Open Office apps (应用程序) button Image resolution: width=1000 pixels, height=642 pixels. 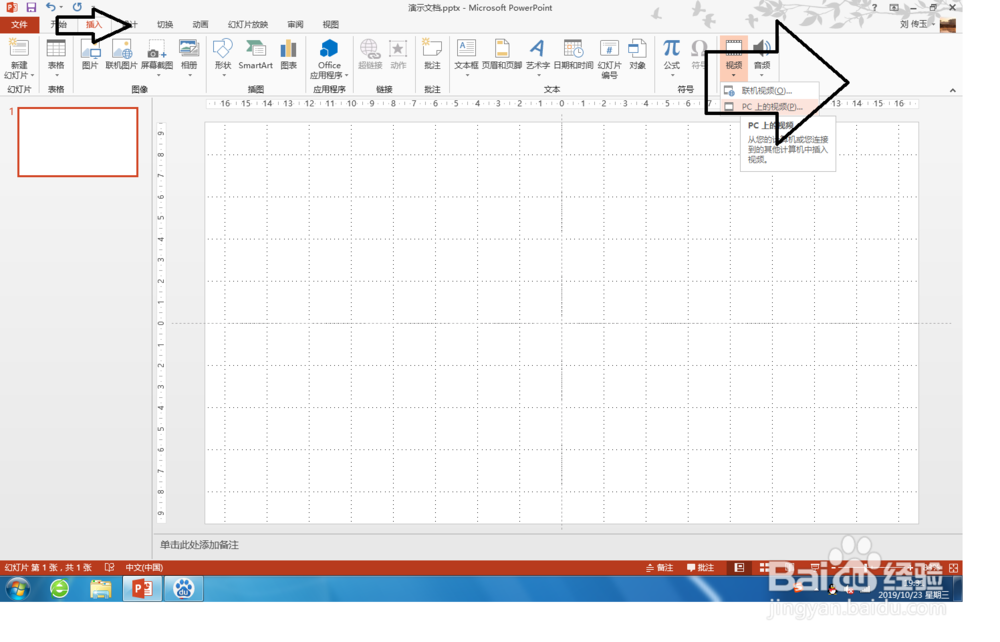(x=329, y=59)
